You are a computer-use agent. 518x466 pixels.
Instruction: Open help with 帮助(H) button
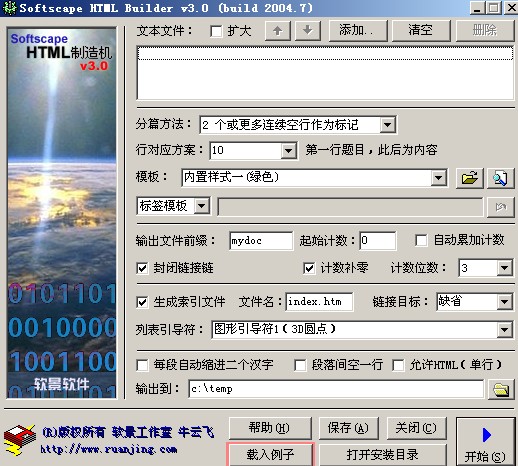click(x=270, y=428)
